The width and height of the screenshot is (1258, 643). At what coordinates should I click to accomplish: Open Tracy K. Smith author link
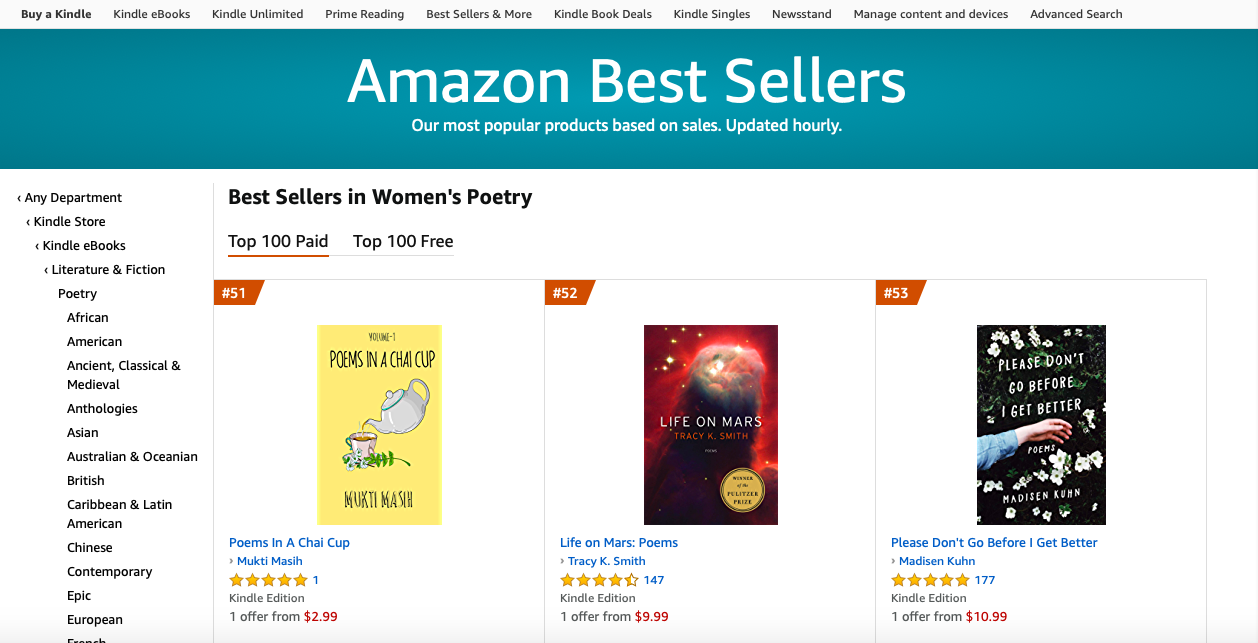coord(606,561)
